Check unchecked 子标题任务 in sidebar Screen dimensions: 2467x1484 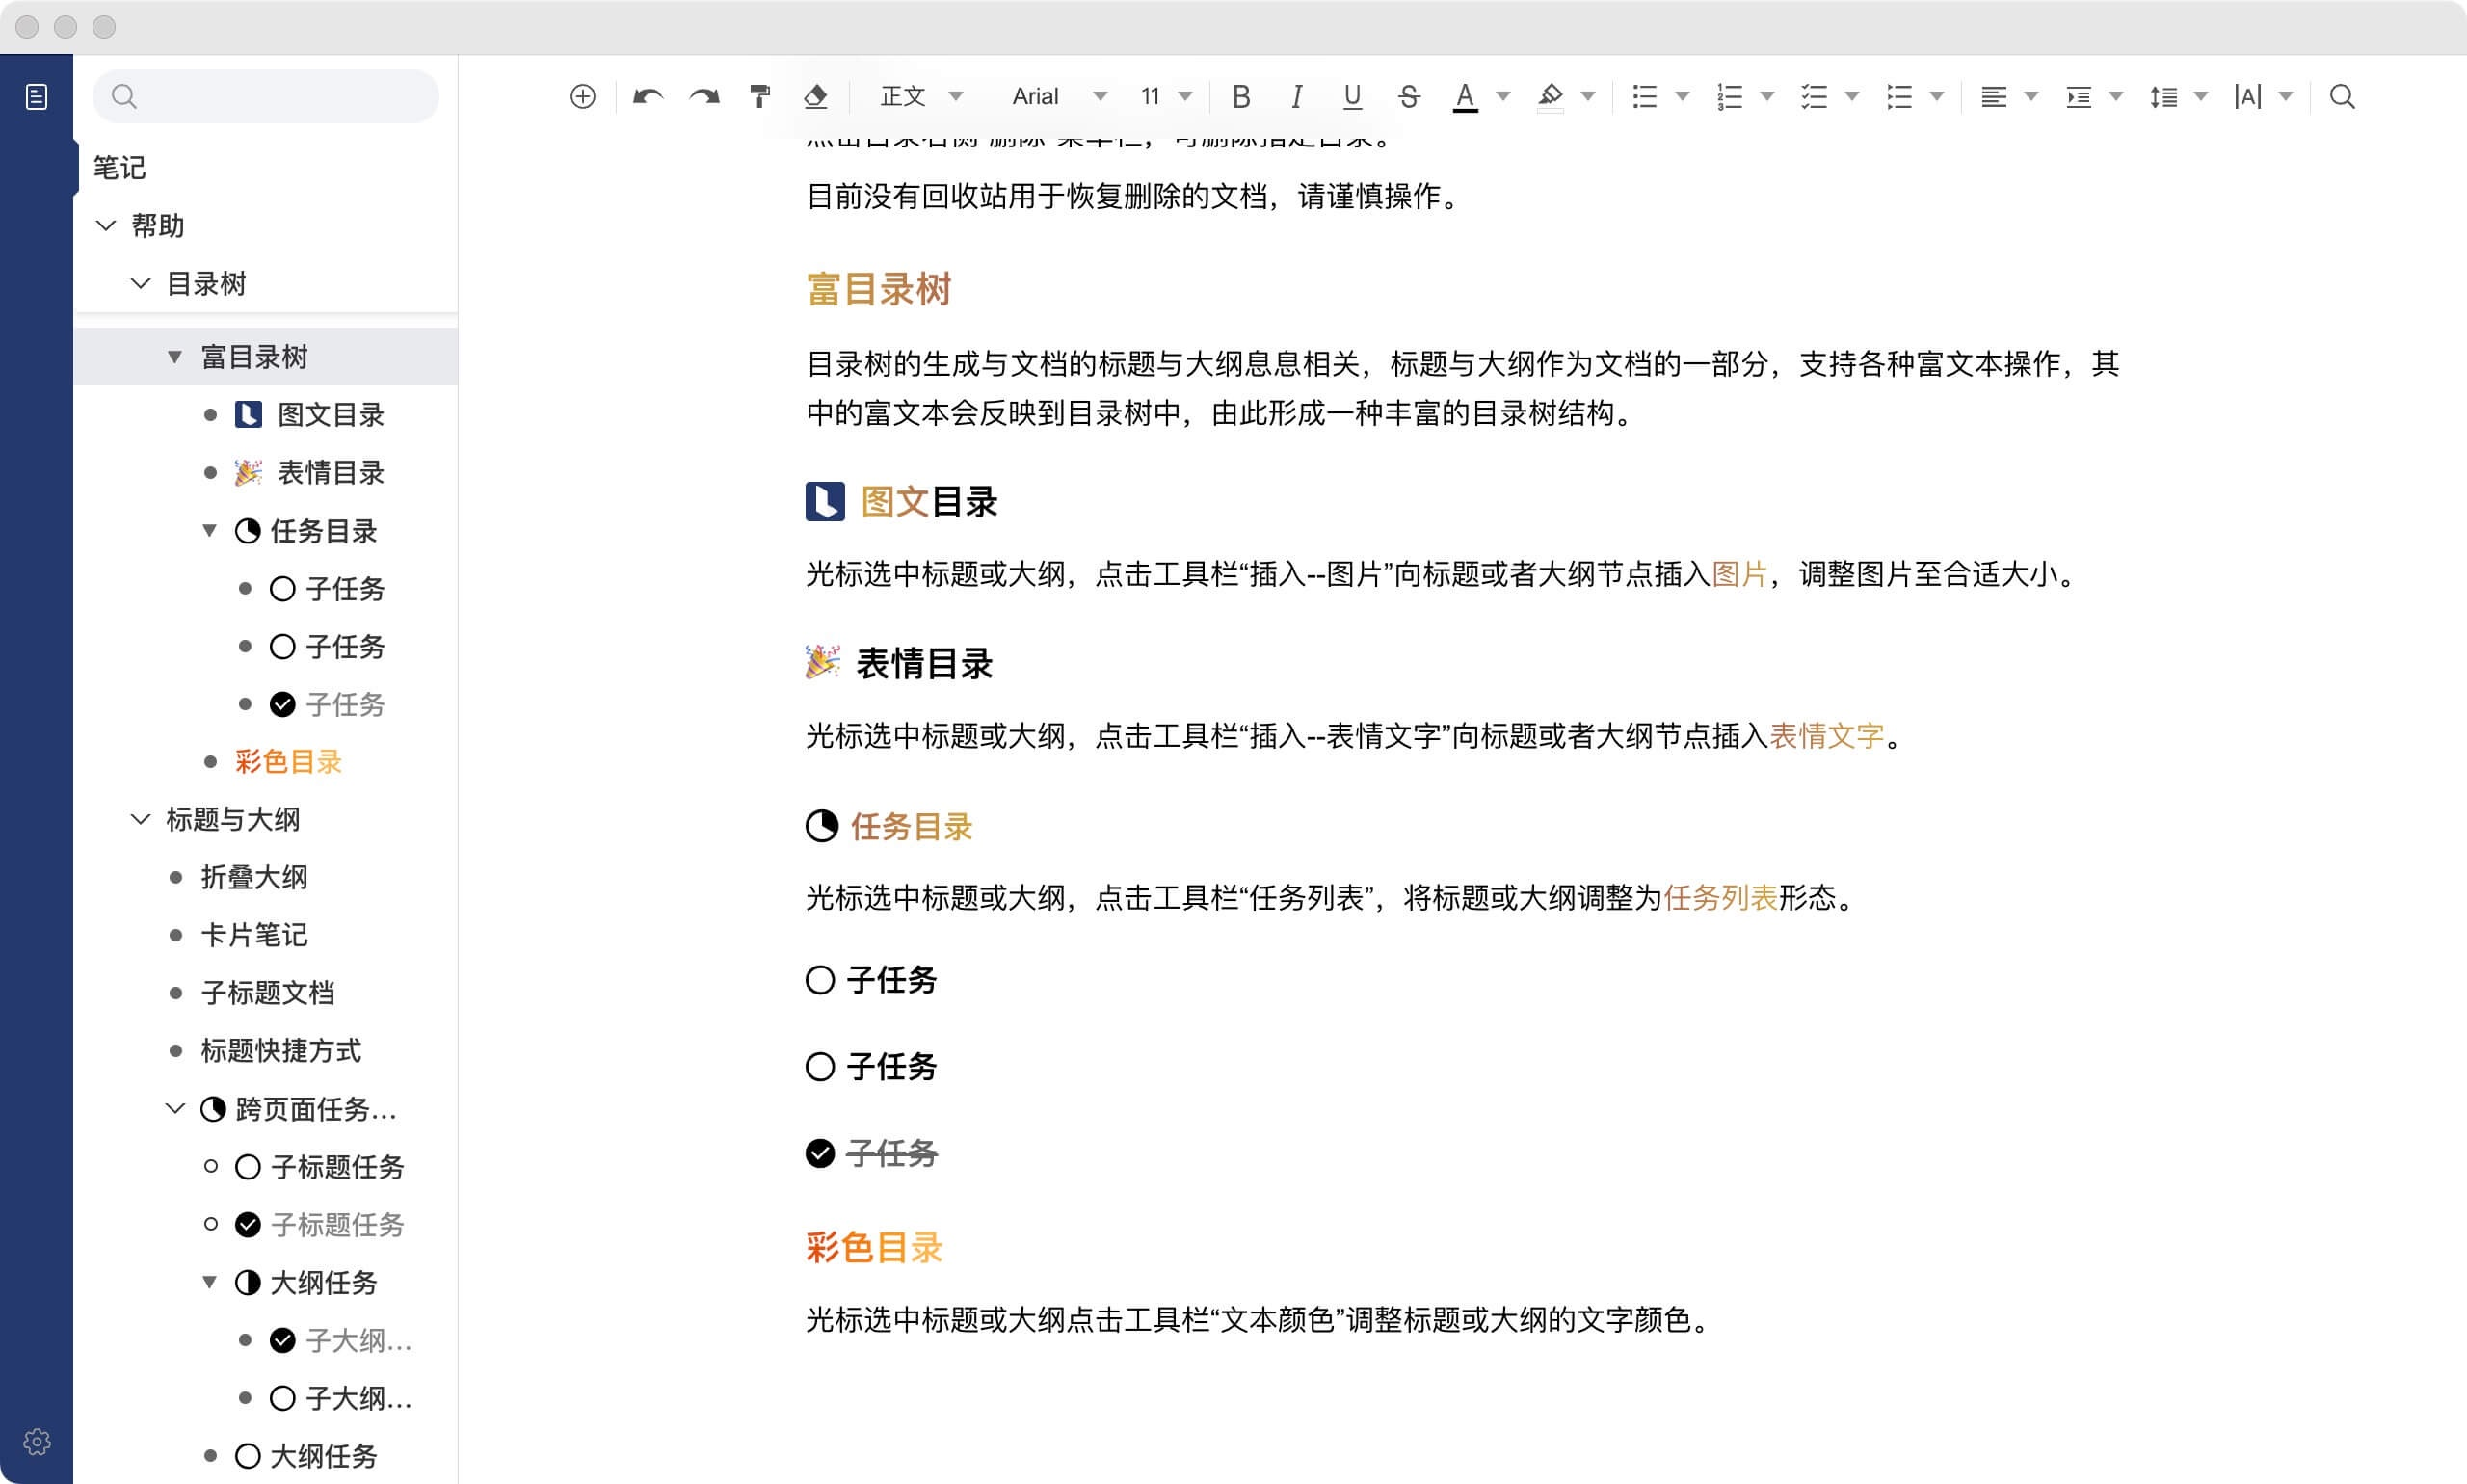(248, 1167)
